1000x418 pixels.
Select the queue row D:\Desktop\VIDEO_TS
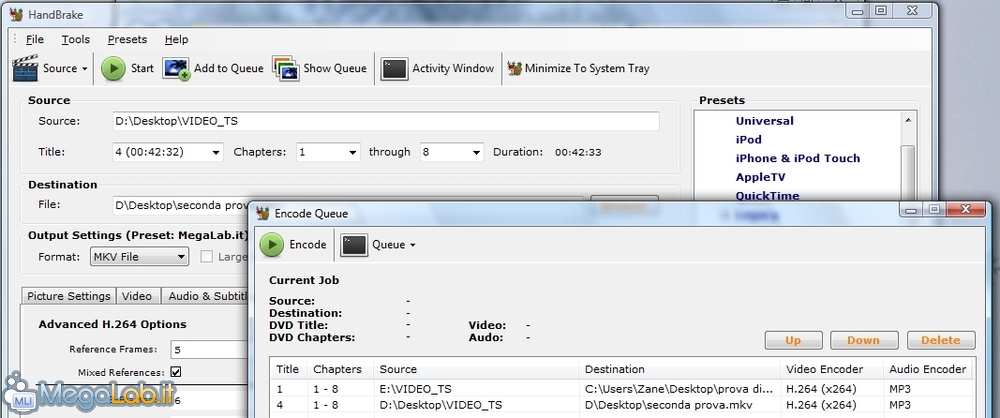tap(622, 405)
